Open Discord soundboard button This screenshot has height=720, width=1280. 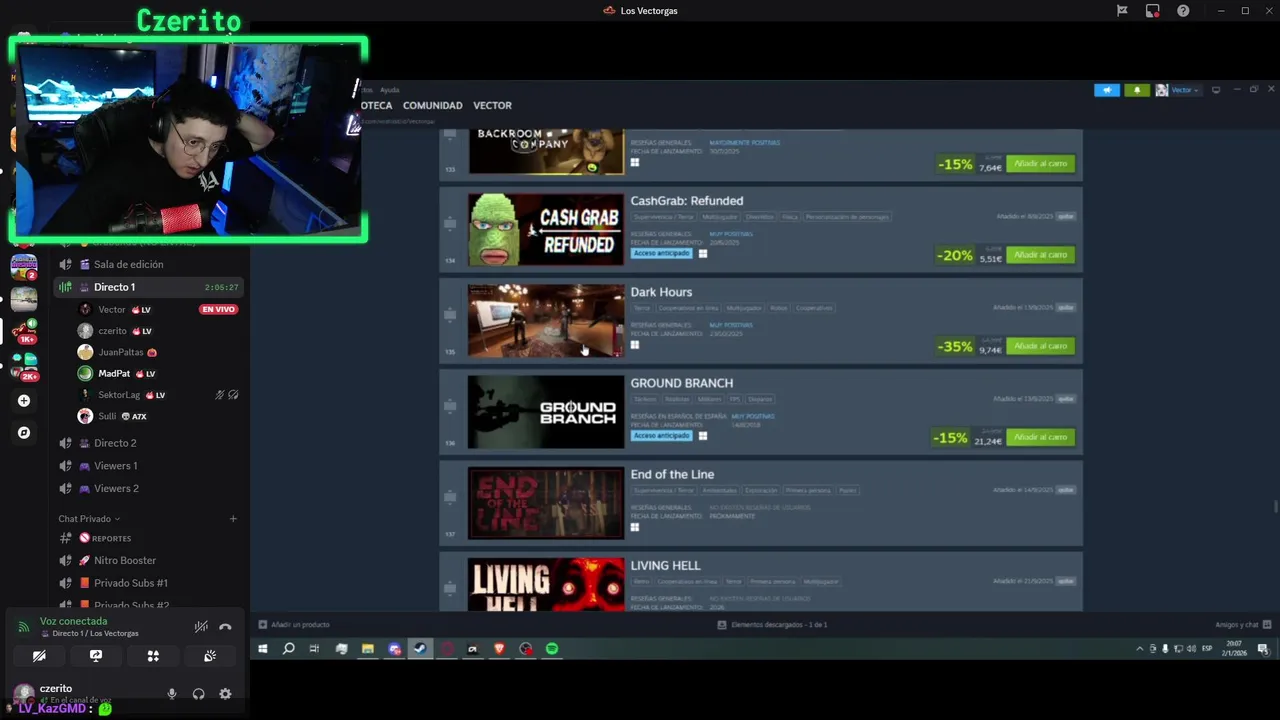(x=210, y=656)
